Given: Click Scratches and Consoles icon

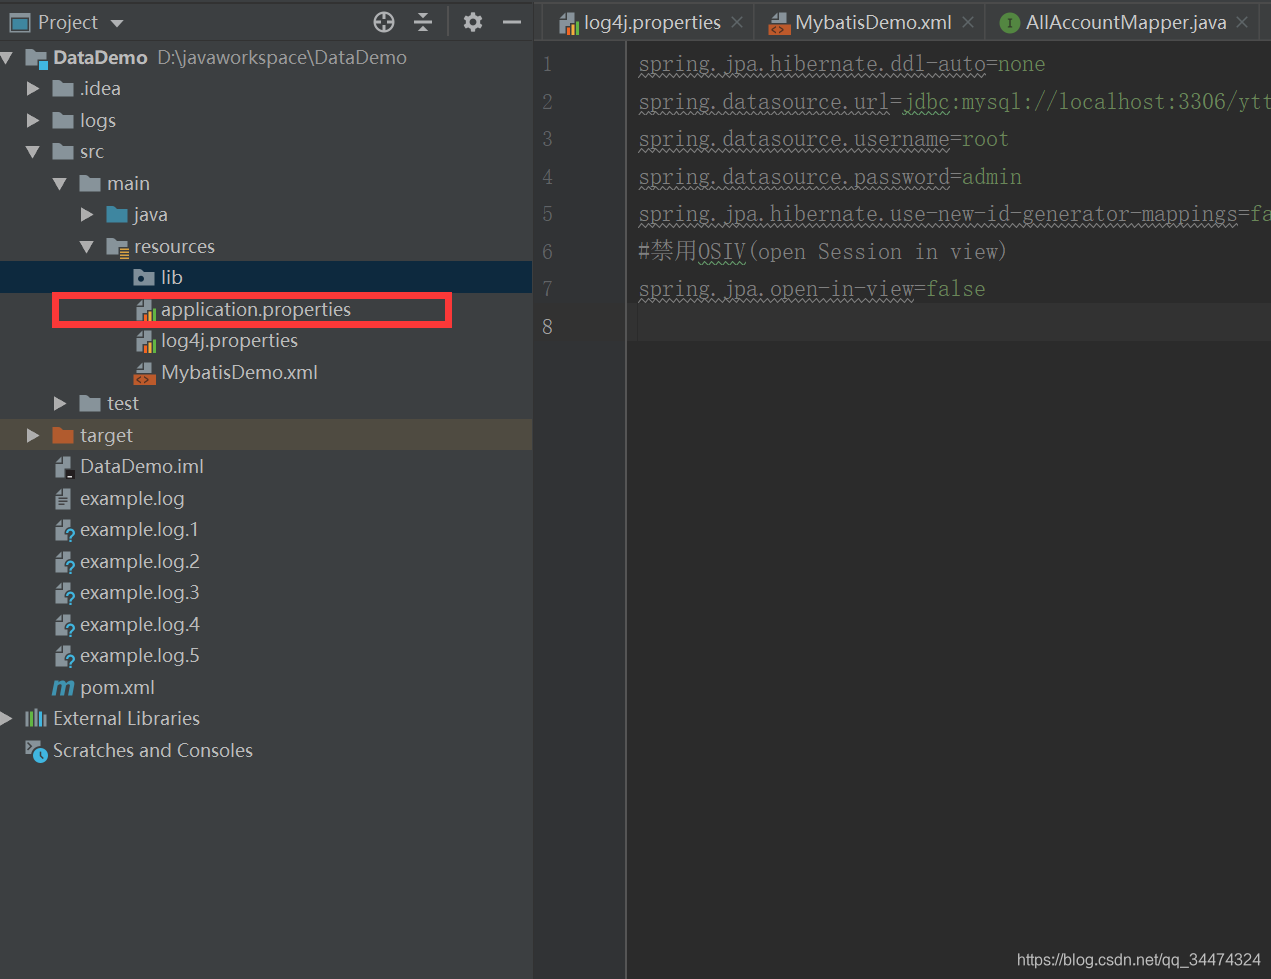Looking at the screenshot, I should (x=36, y=751).
